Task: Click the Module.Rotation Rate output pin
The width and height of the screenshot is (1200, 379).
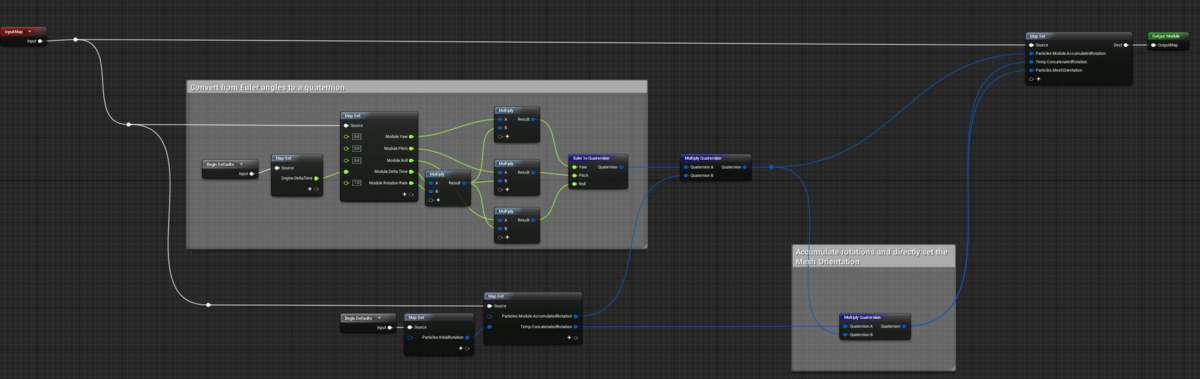Action: click(411, 183)
